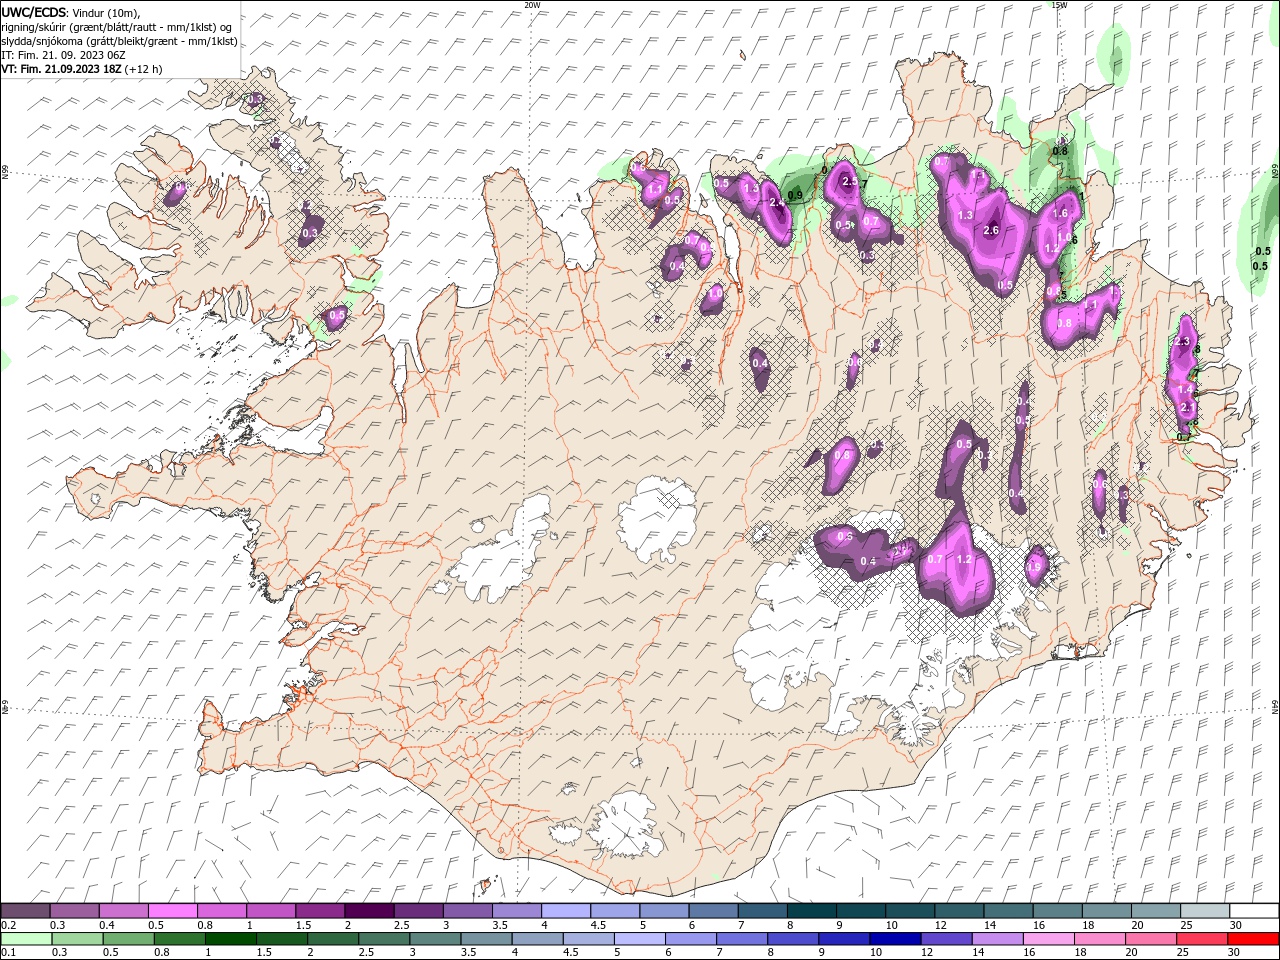Click the bottom legend swatch between 7 and 8

point(741,939)
